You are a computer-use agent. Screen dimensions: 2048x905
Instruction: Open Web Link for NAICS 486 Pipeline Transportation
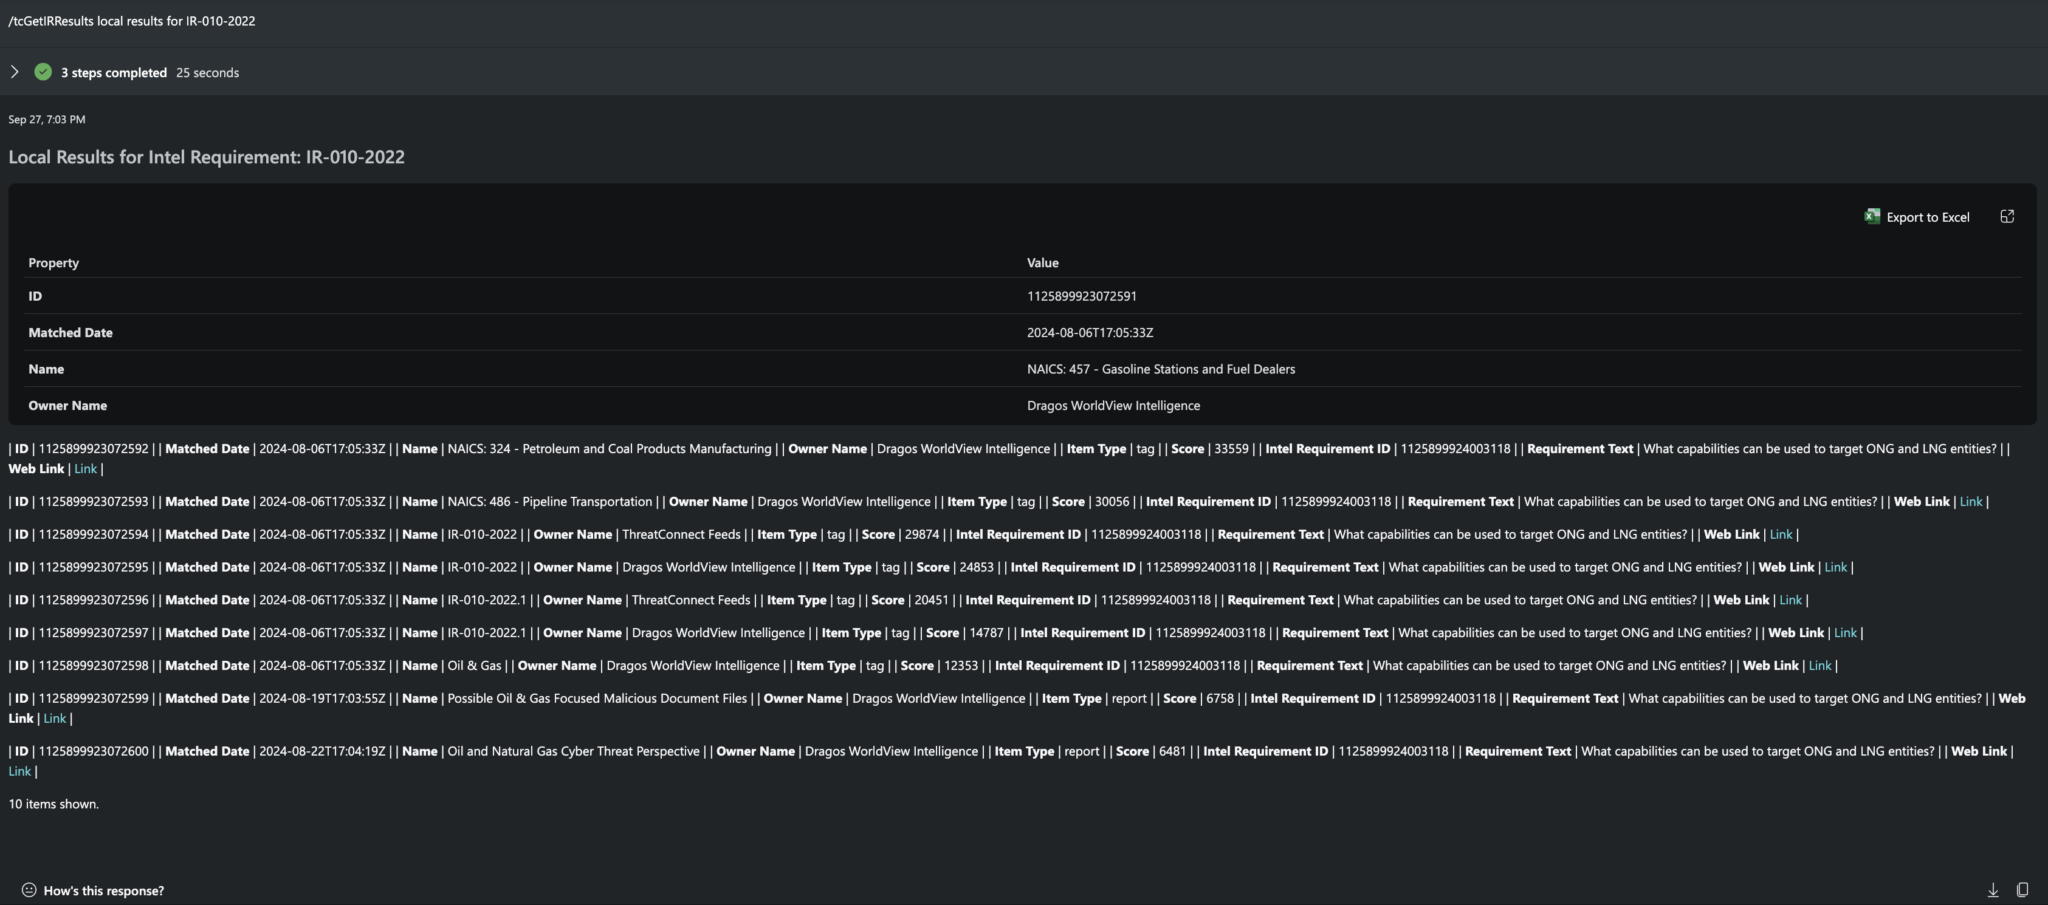pyautogui.click(x=1970, y=502)
